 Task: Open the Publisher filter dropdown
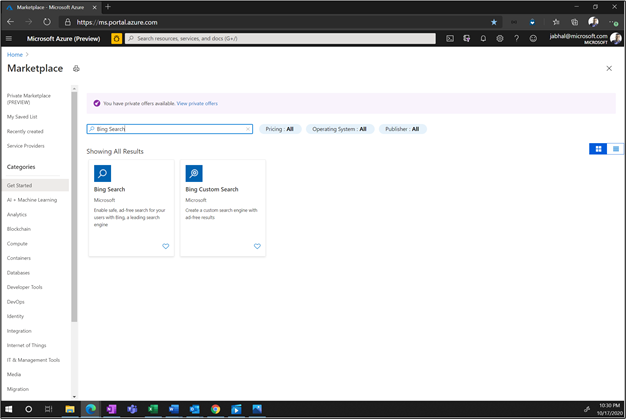(402, 129)
